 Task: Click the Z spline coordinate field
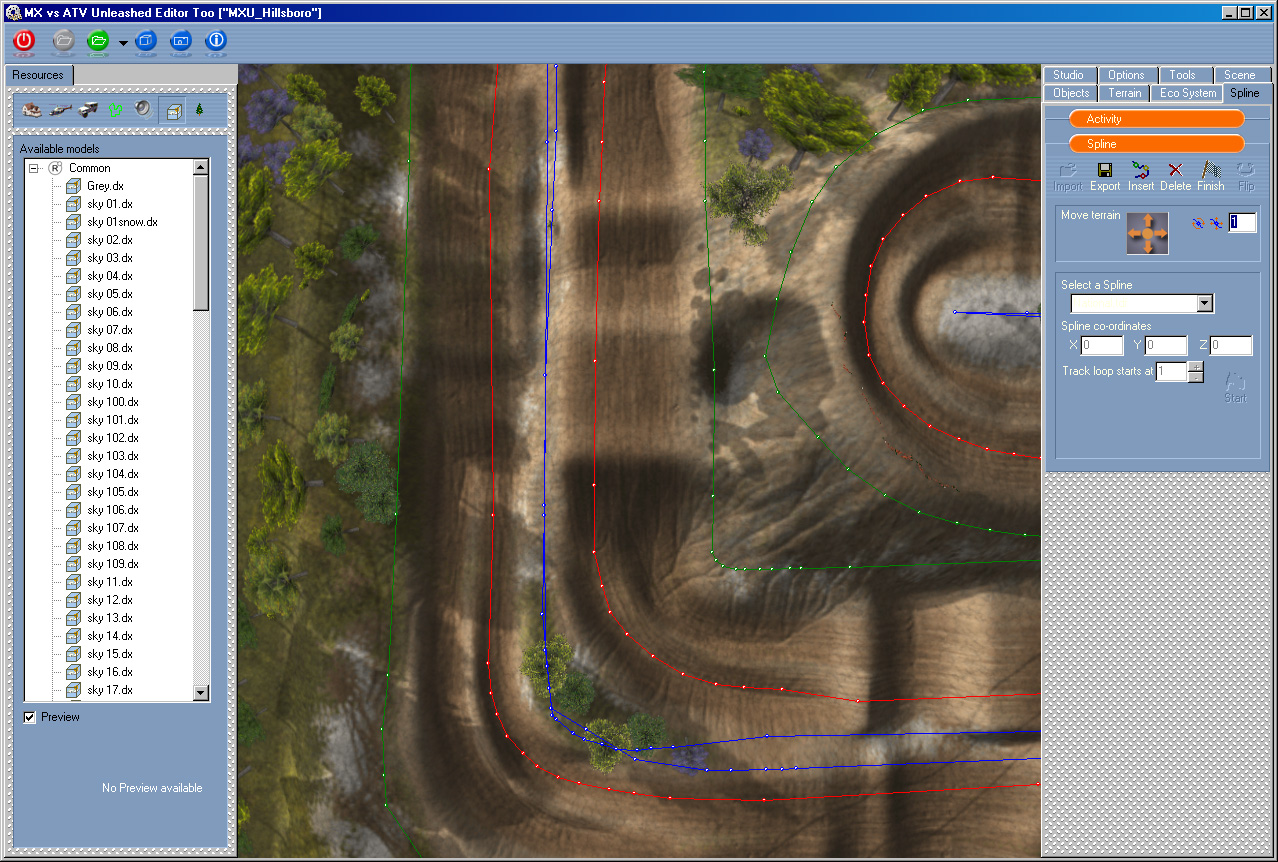(1230, 346)
